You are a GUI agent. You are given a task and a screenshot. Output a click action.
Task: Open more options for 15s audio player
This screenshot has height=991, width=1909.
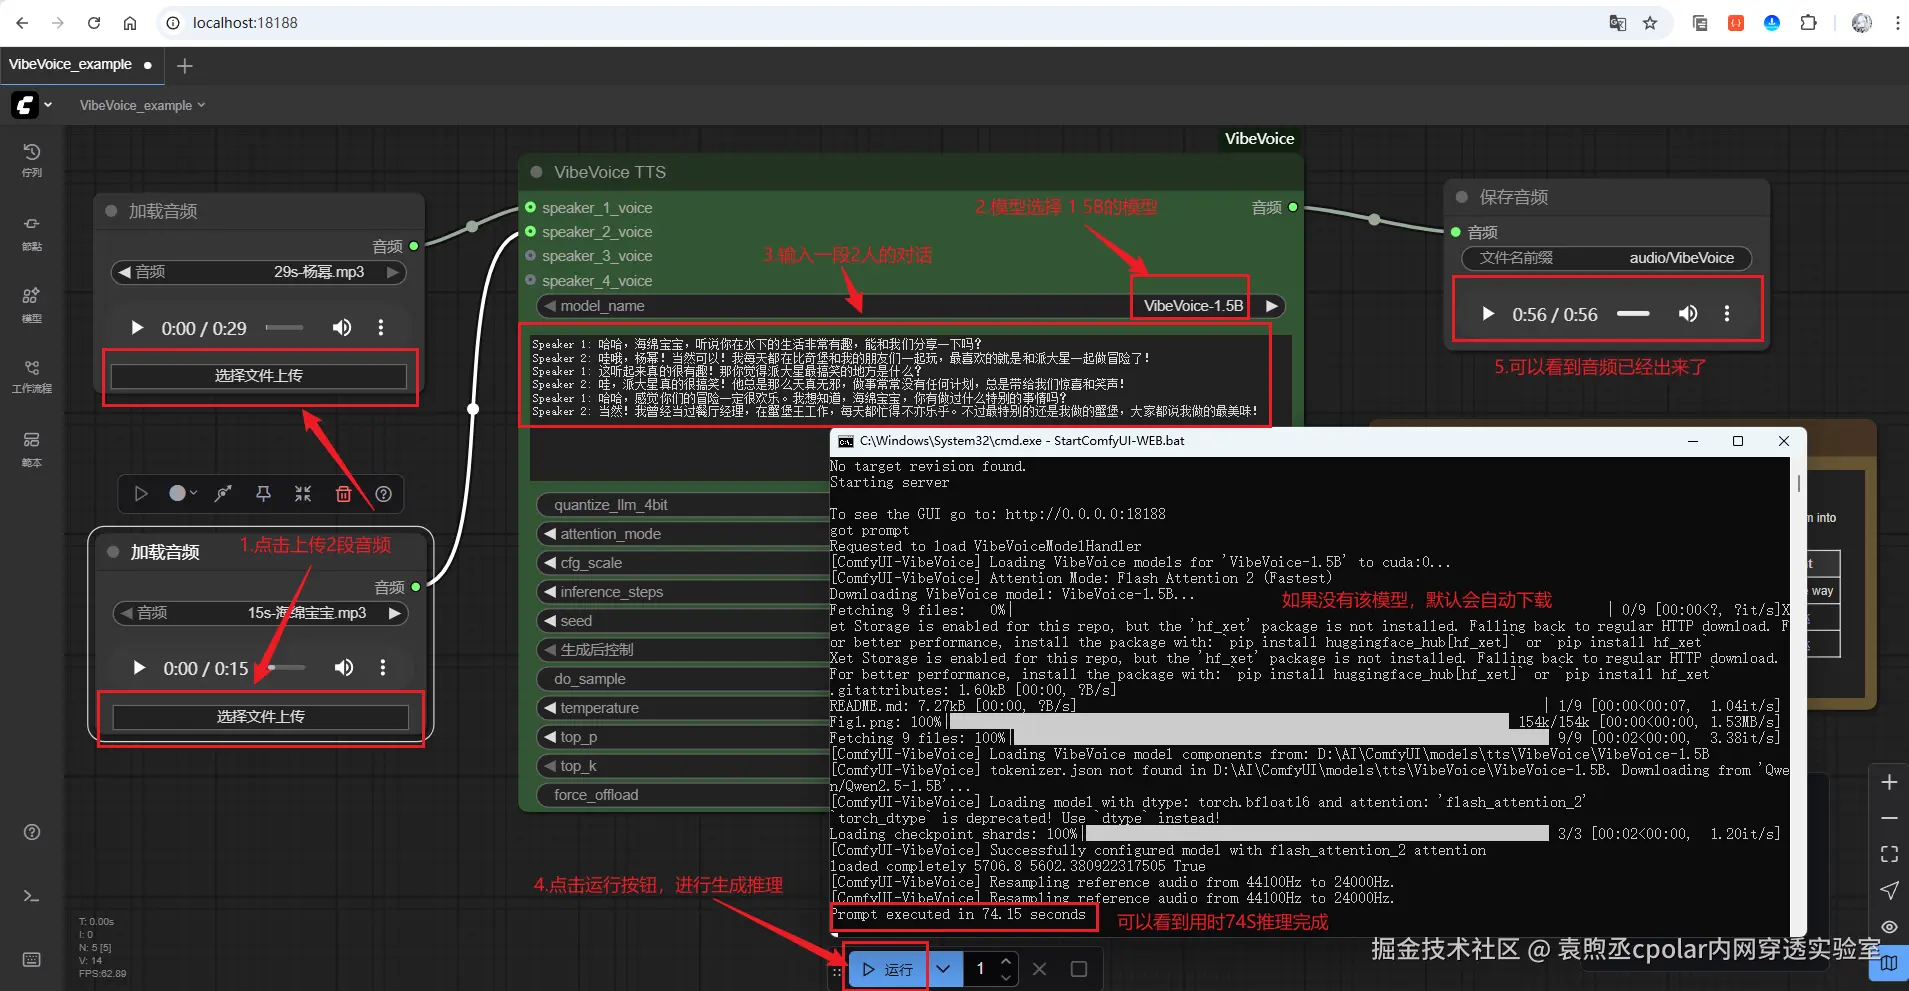point(383,668)
